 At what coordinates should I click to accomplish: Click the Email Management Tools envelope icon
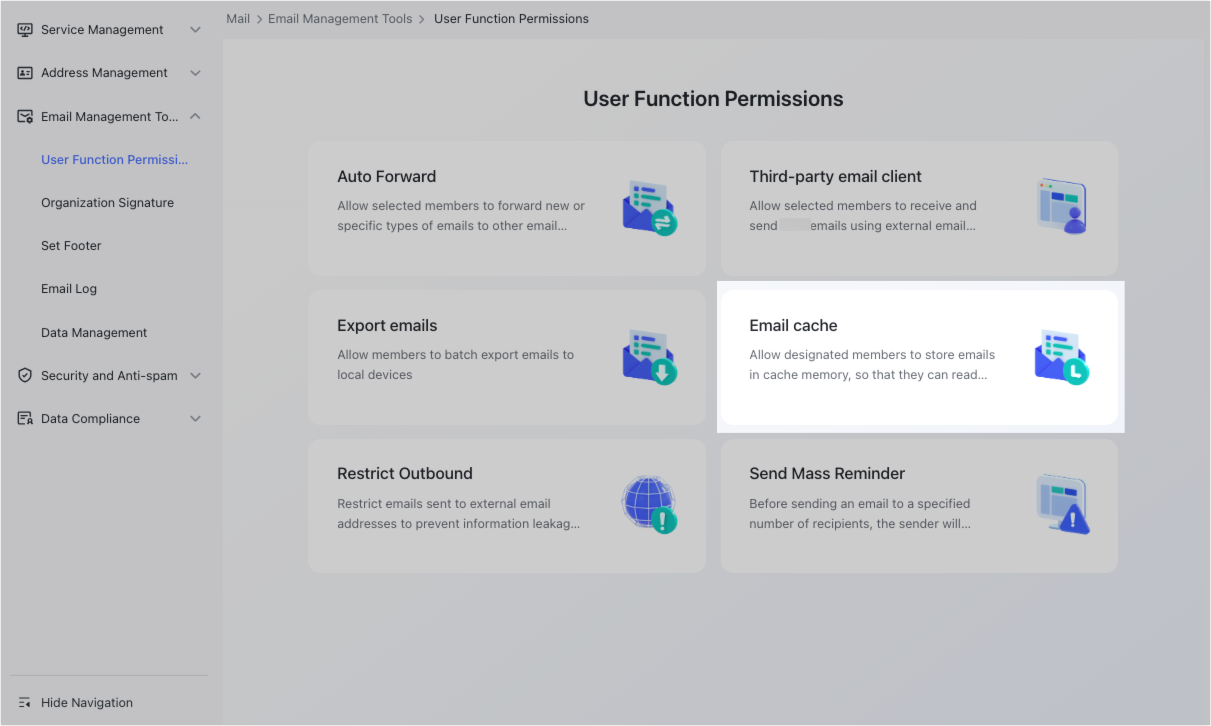tap(24, 116)
